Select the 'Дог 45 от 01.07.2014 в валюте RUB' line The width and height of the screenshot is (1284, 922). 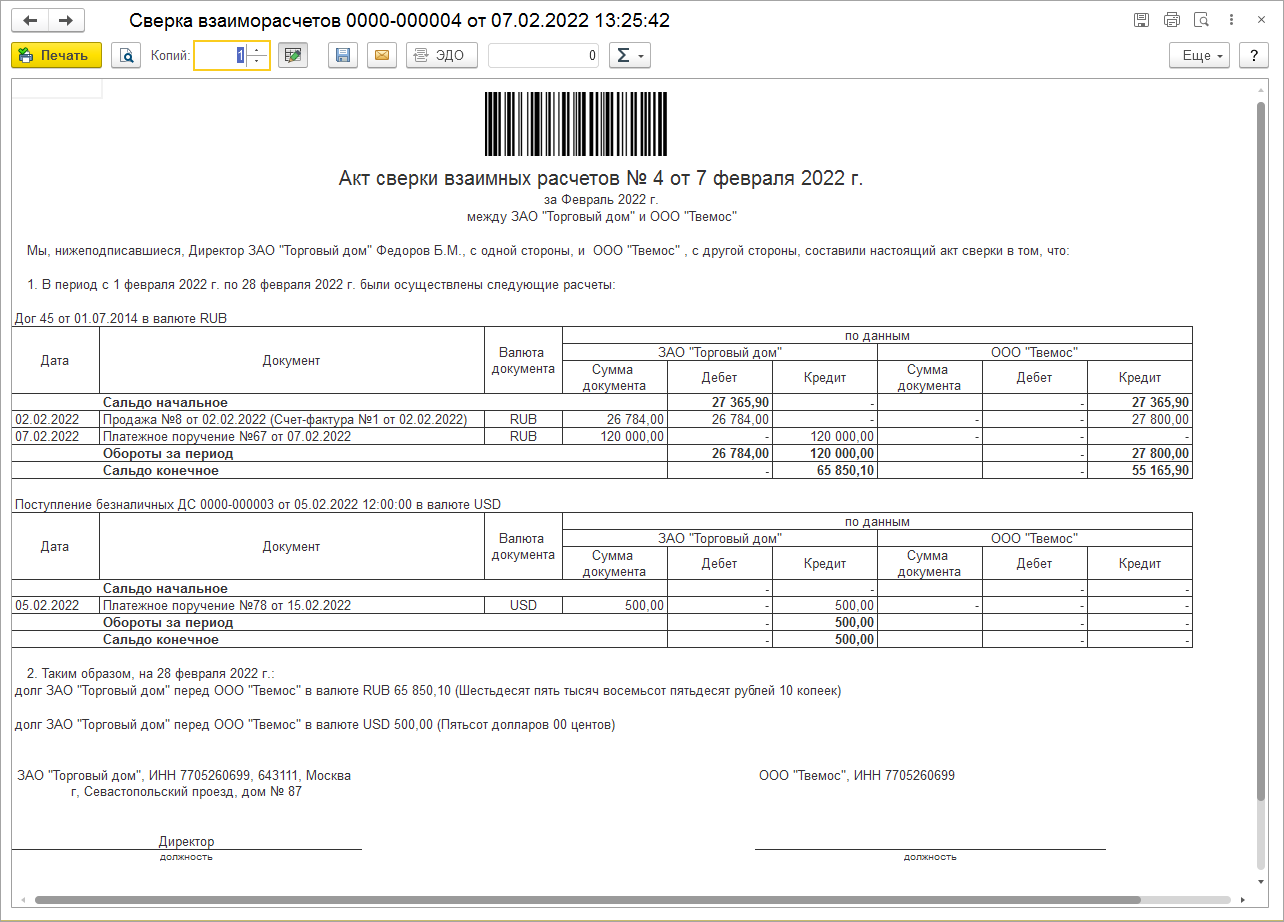(x=121, y=319)
